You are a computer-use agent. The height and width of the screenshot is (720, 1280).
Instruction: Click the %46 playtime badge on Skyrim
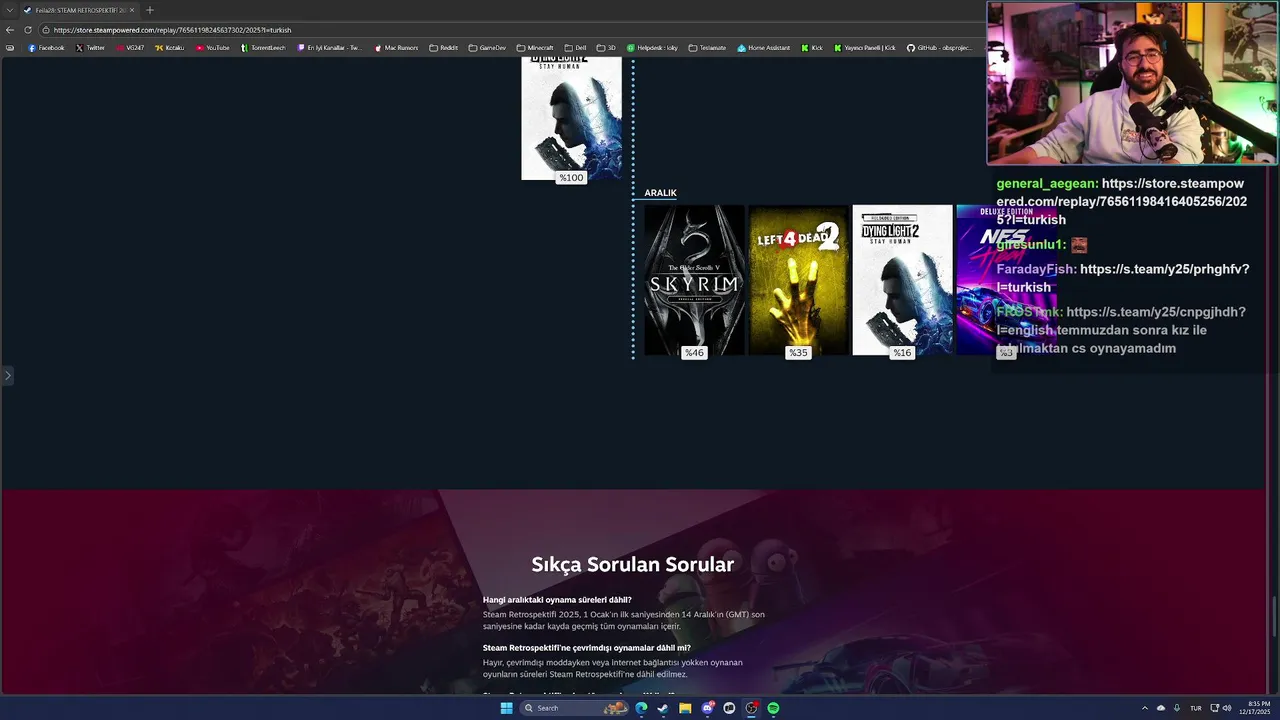point(694,352)
